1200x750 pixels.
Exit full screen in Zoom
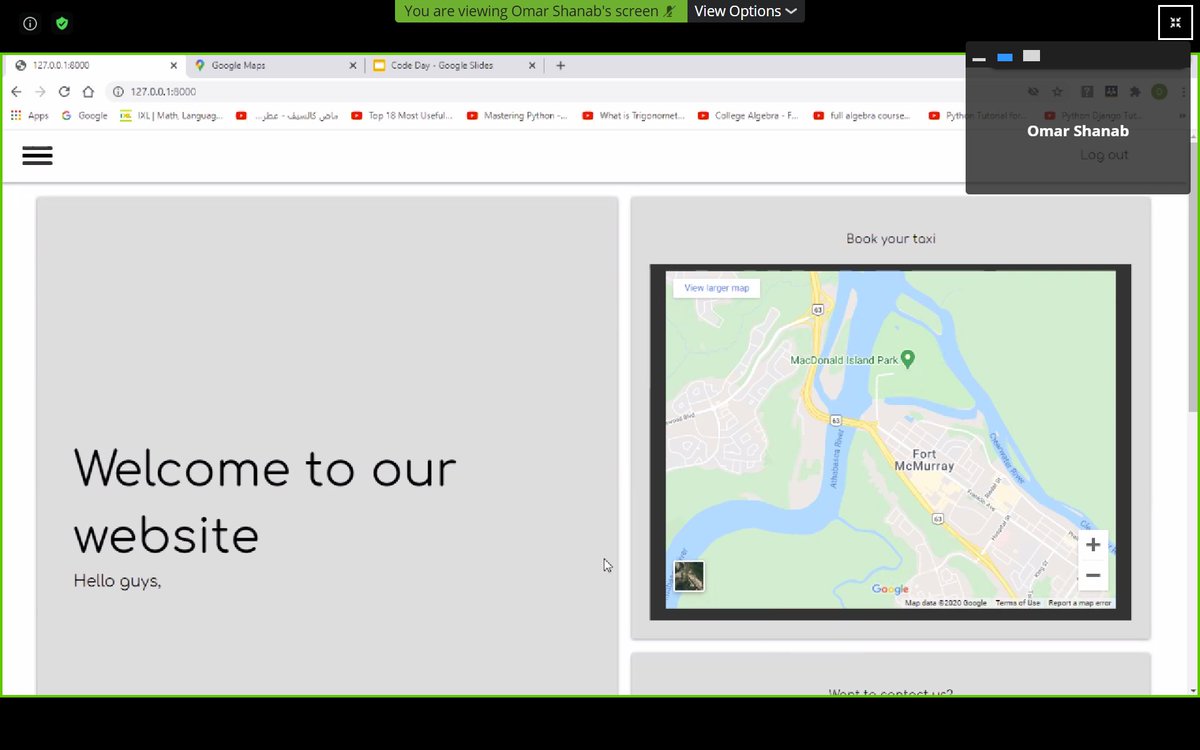tap(1175, 22)
